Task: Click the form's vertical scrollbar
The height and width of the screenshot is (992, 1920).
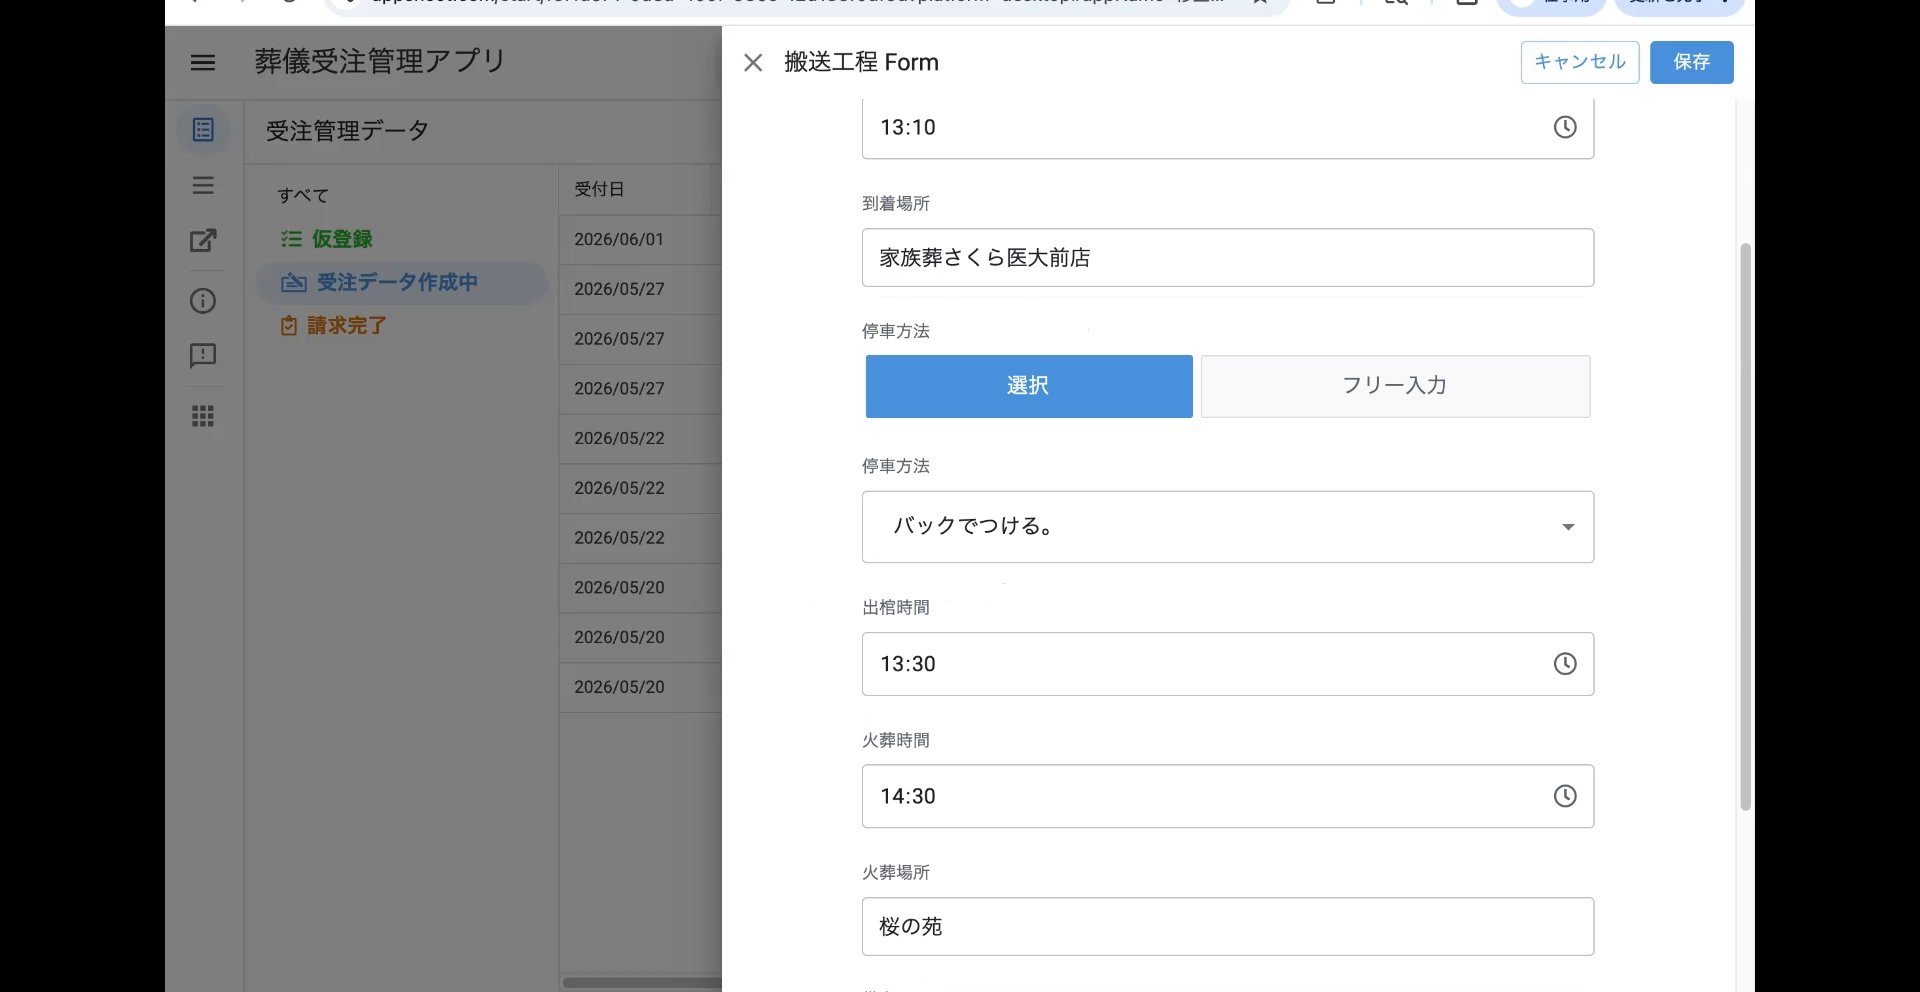Action: click(1746, 526)
